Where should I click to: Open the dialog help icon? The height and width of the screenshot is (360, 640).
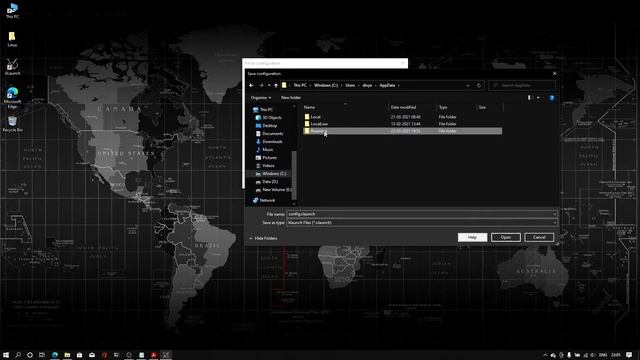pyautogui.click(x=552, y=98)
